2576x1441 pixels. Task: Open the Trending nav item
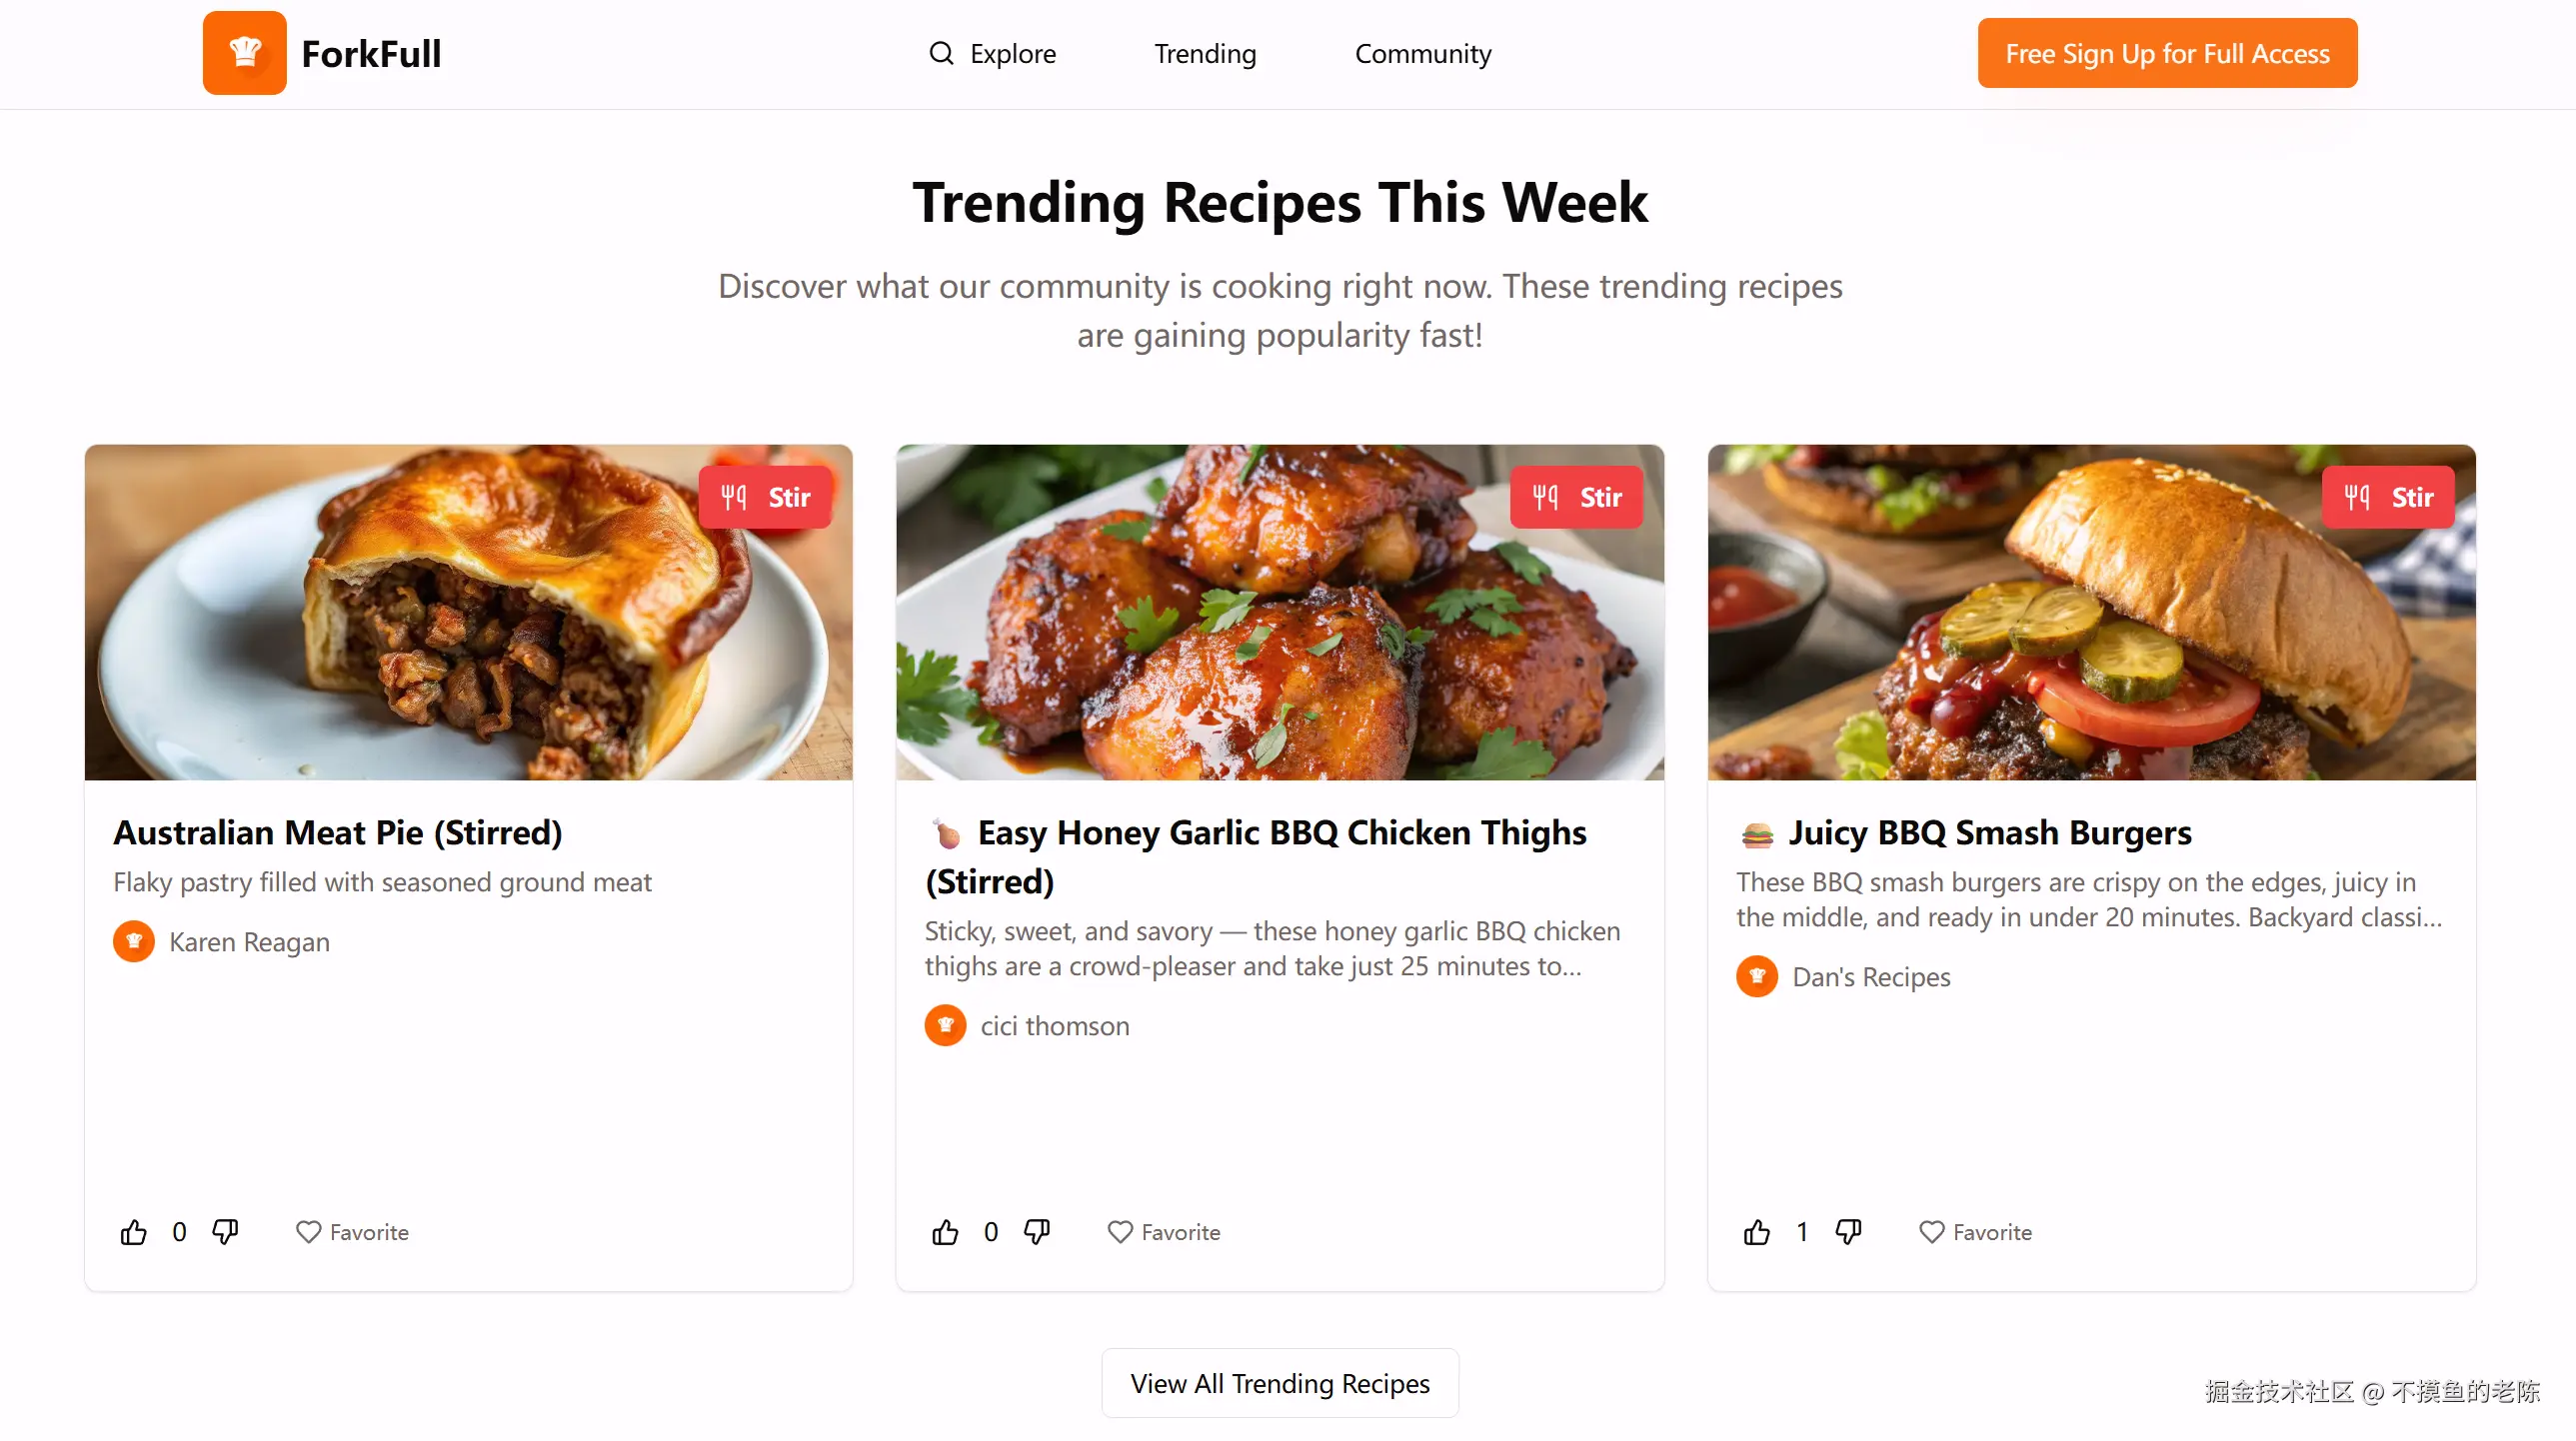[x=1205, y=53]
